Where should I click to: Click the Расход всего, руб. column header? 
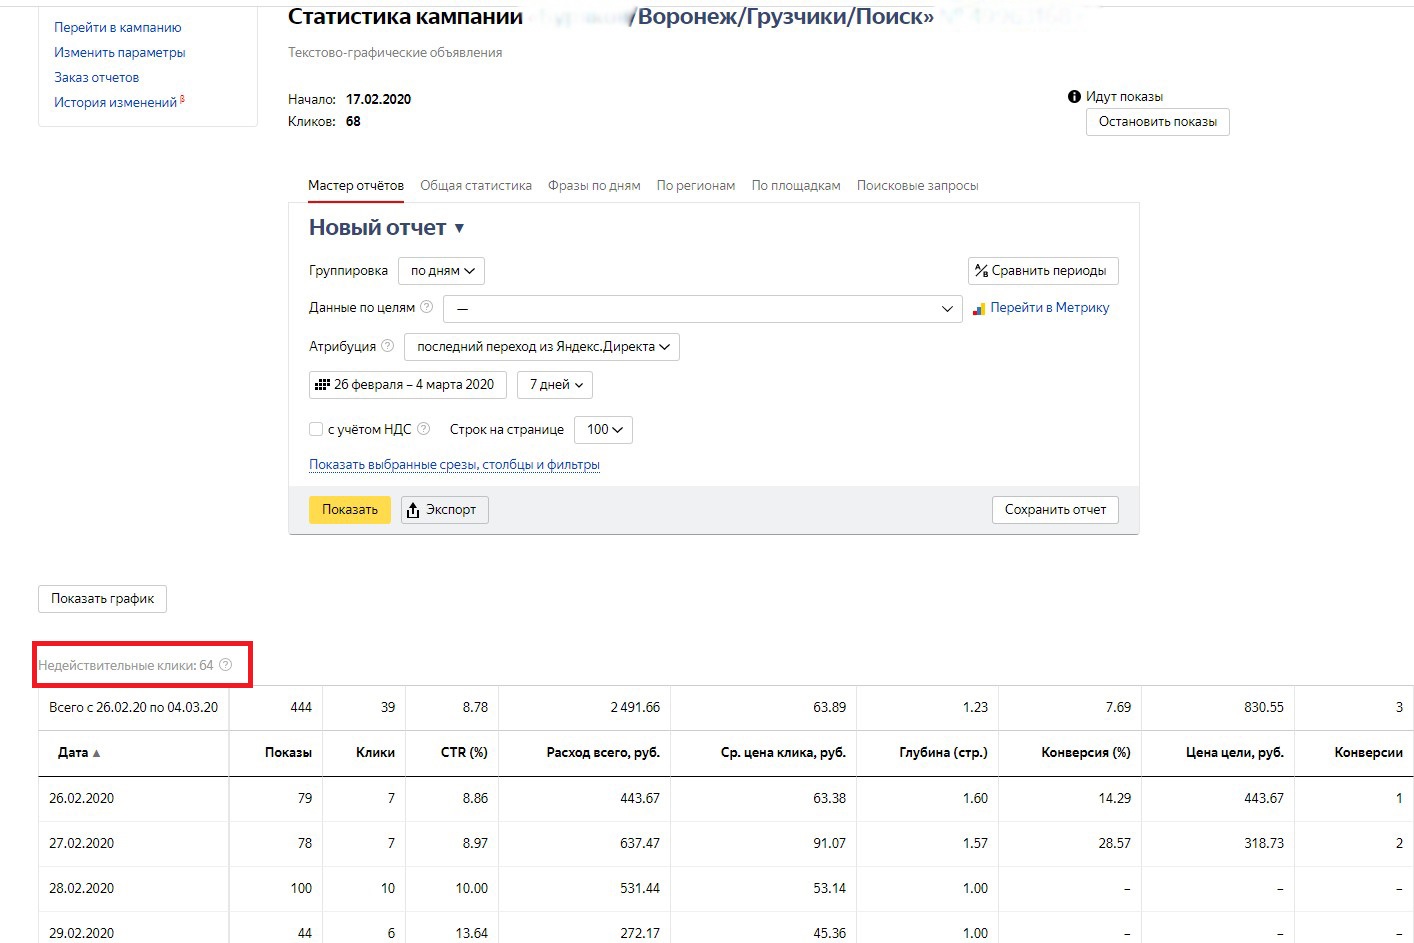[603, 753]
